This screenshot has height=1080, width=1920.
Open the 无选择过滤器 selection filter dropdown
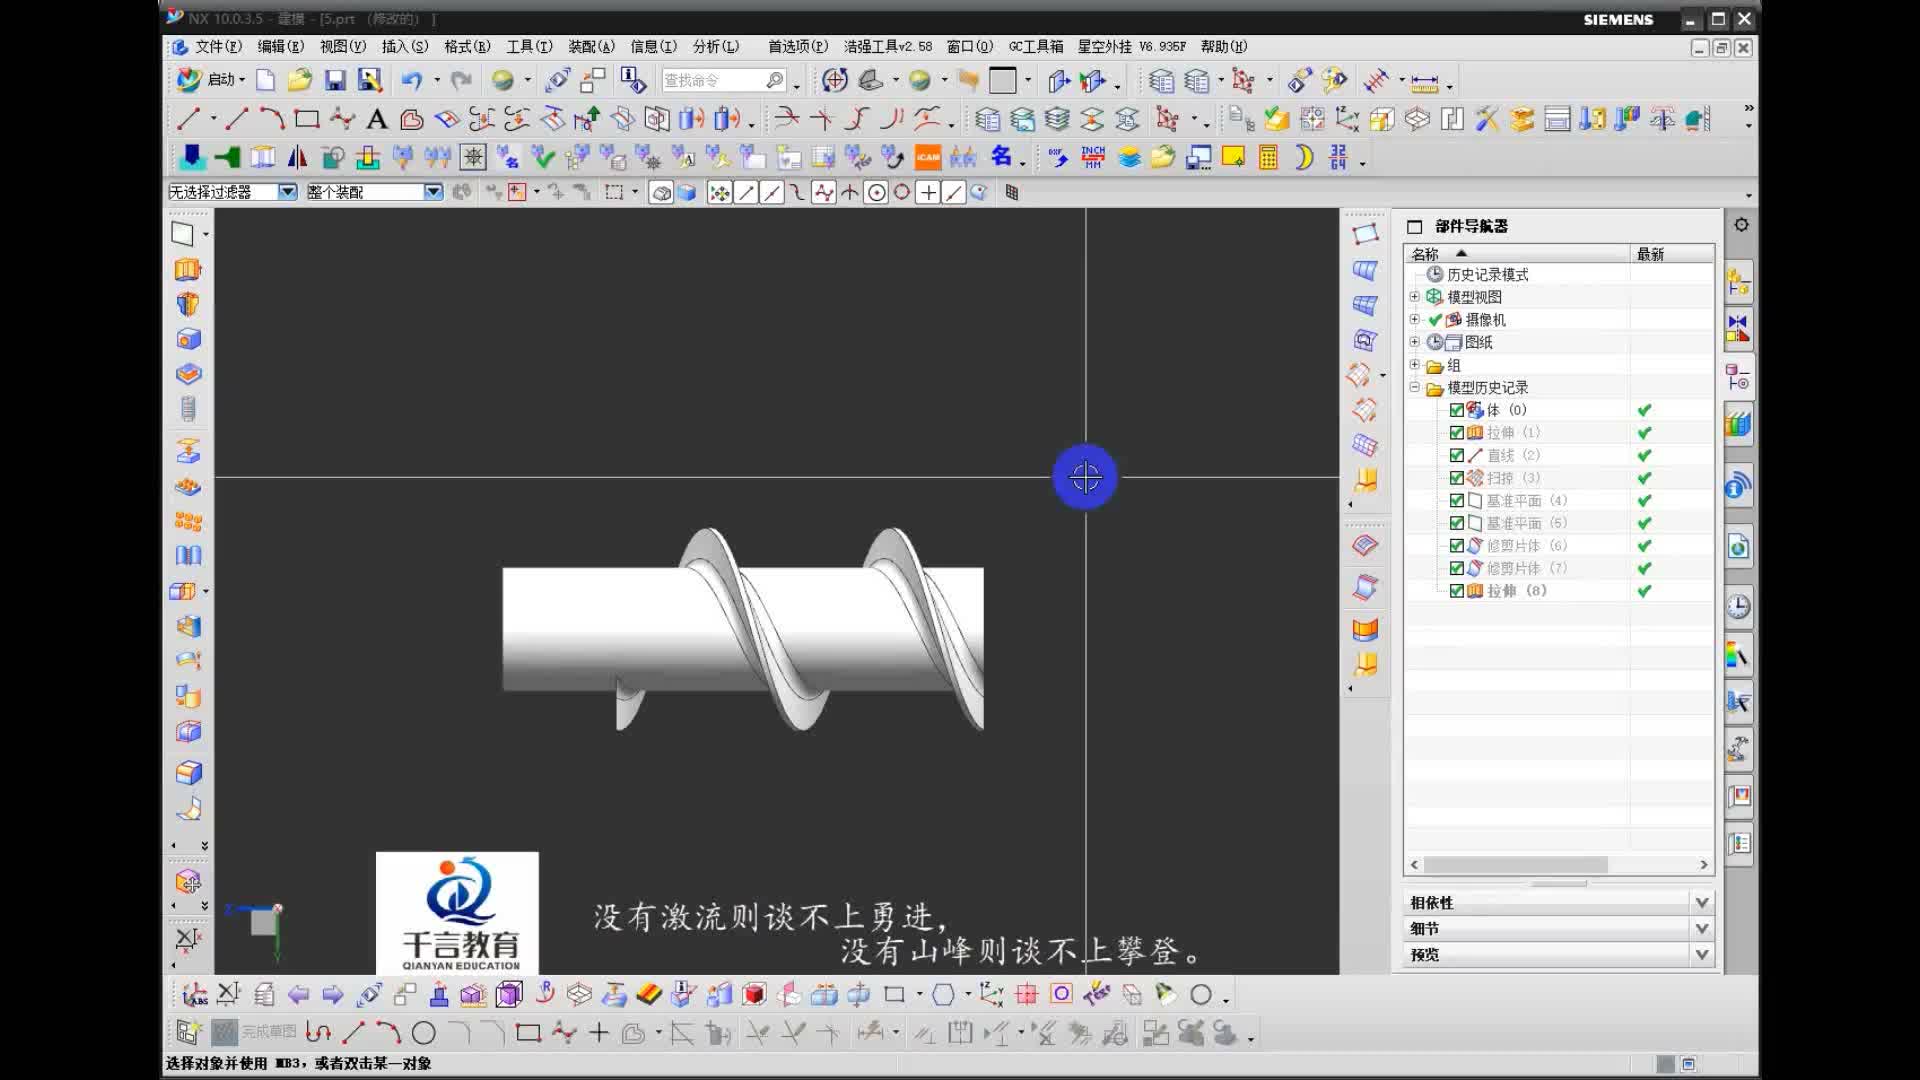(287, 192)
